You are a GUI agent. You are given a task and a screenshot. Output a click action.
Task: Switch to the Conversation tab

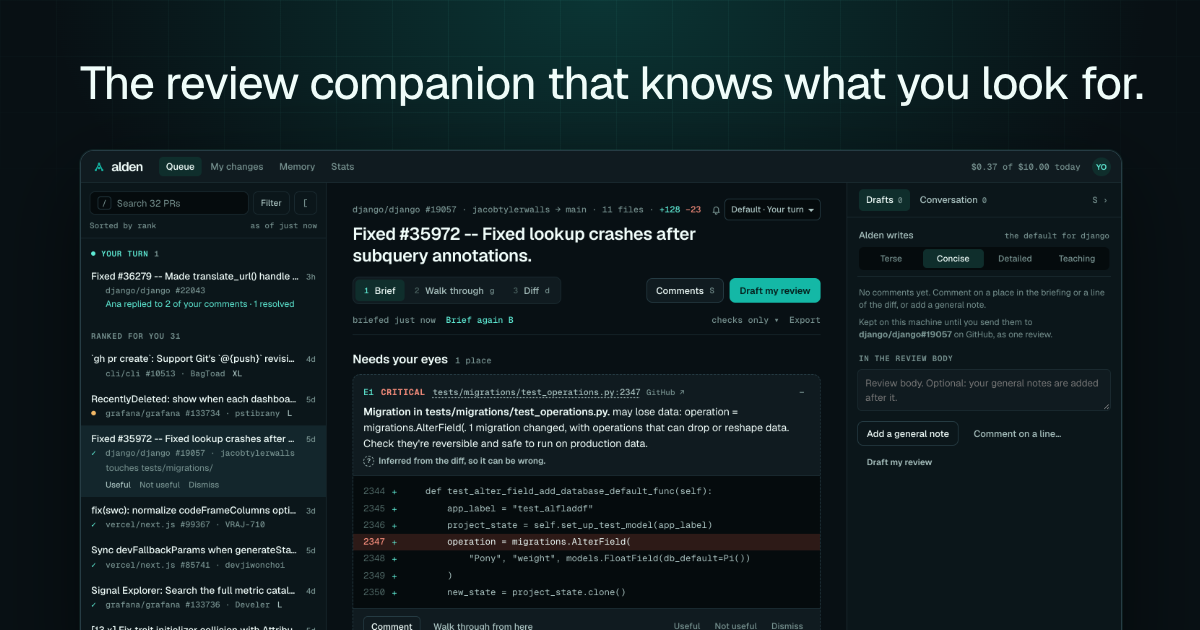(953, 200)
